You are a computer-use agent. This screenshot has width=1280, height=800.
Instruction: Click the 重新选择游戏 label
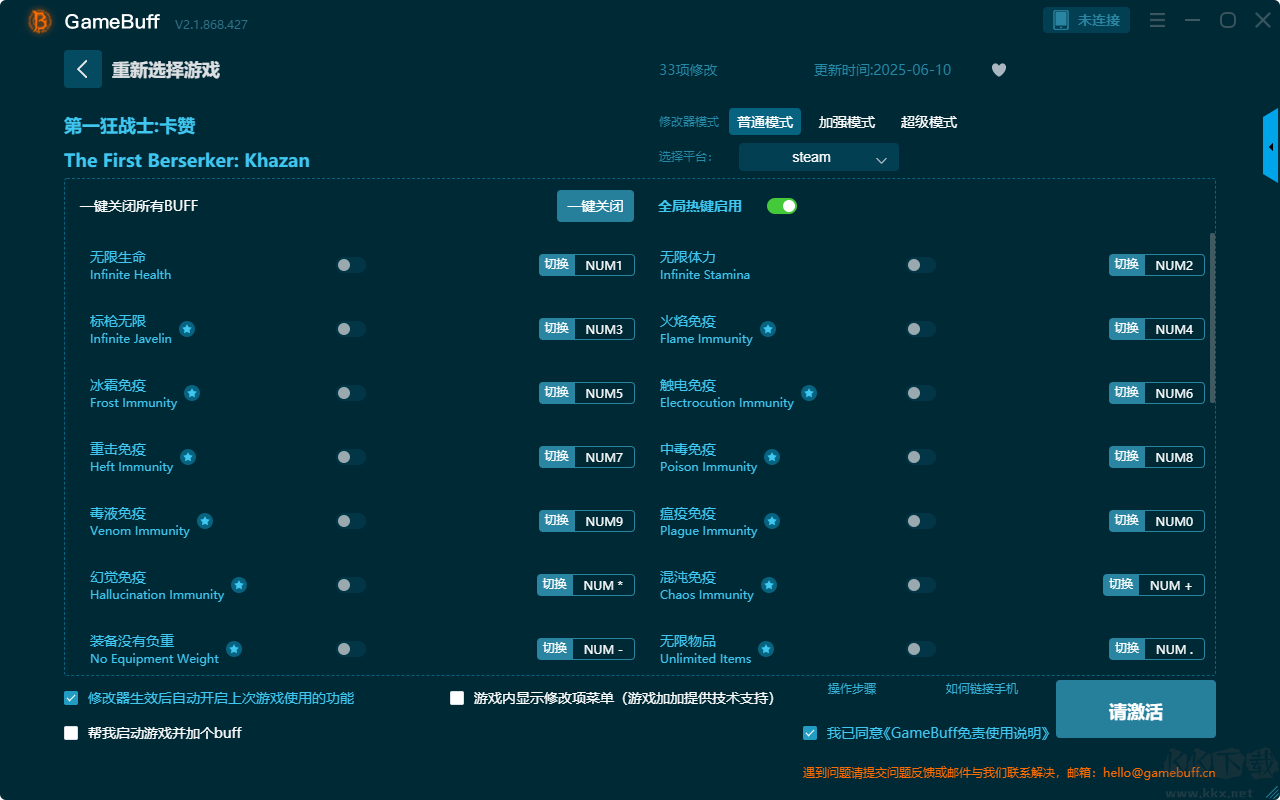[166, 70]
